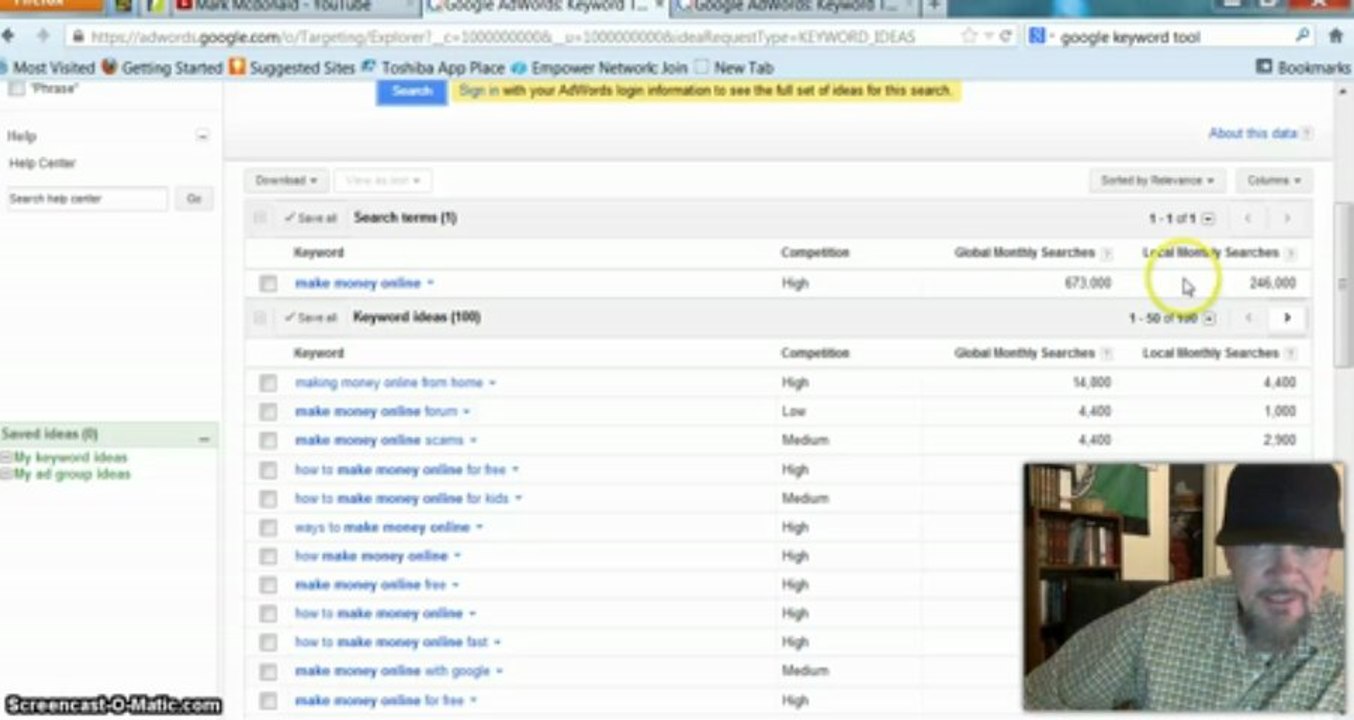Open Suggested Sites bookmark
Screen dimensions: 1354x720
(292, 68)
